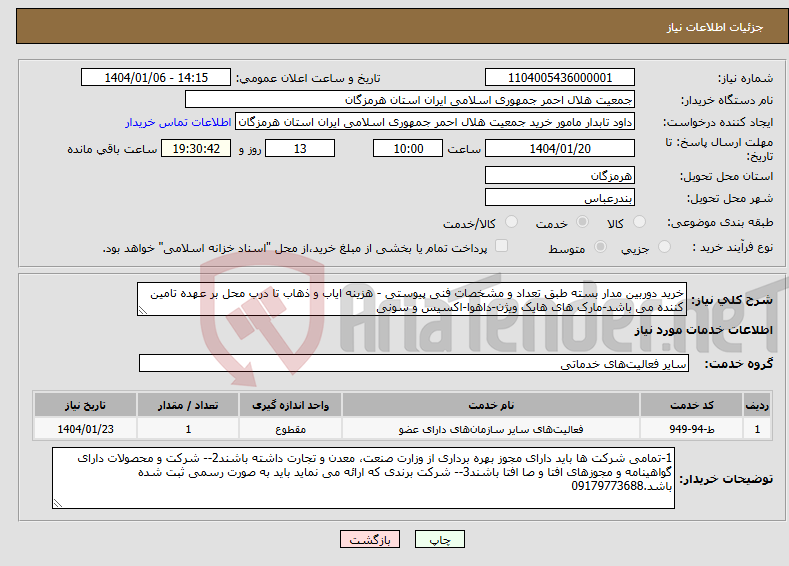Select the متوسط purchase type radio
This screenshot has height=566, width=789.
click(x=600, y=247)
